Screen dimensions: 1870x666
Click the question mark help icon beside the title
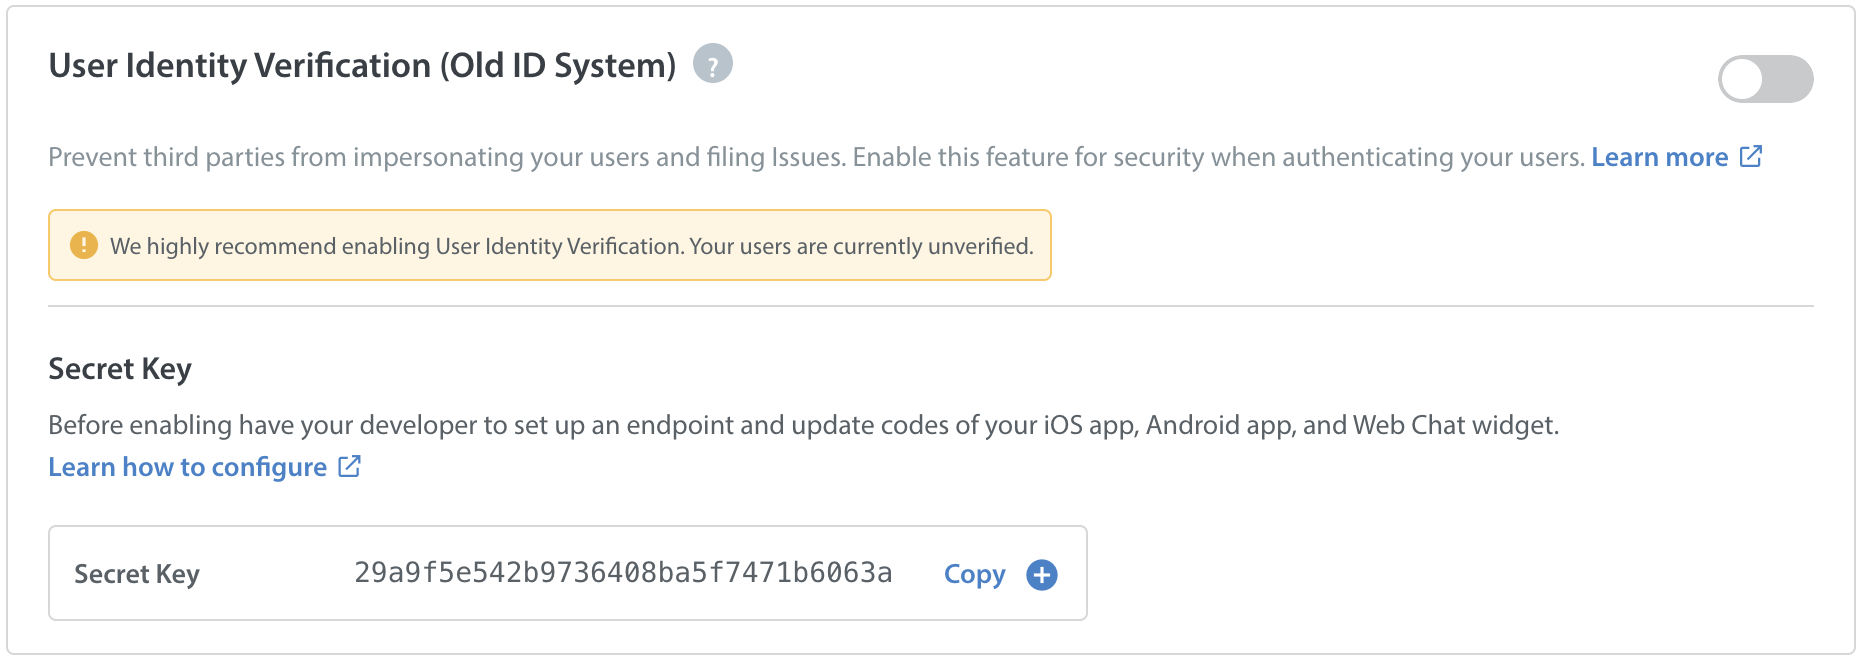[x=712, y=64]
